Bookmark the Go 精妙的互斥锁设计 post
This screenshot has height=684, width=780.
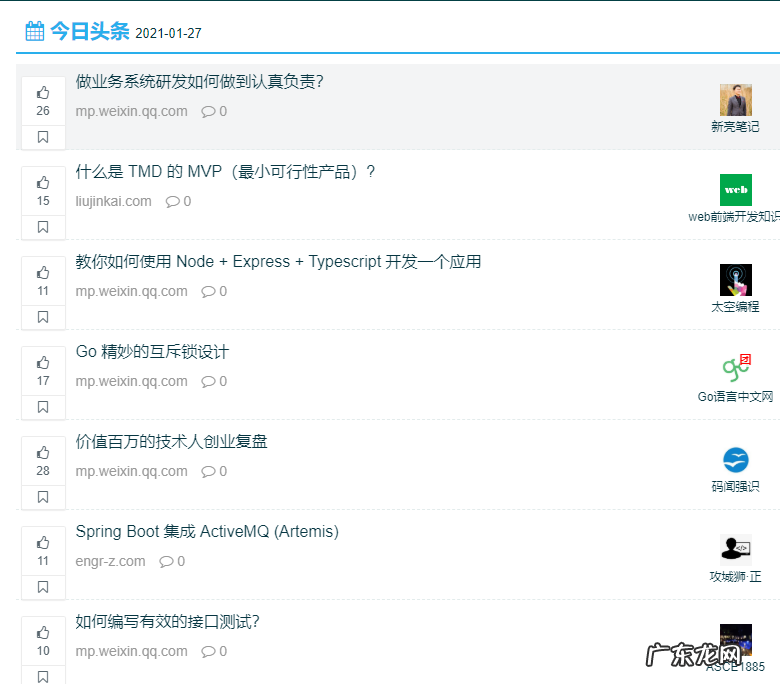[43, 407]
